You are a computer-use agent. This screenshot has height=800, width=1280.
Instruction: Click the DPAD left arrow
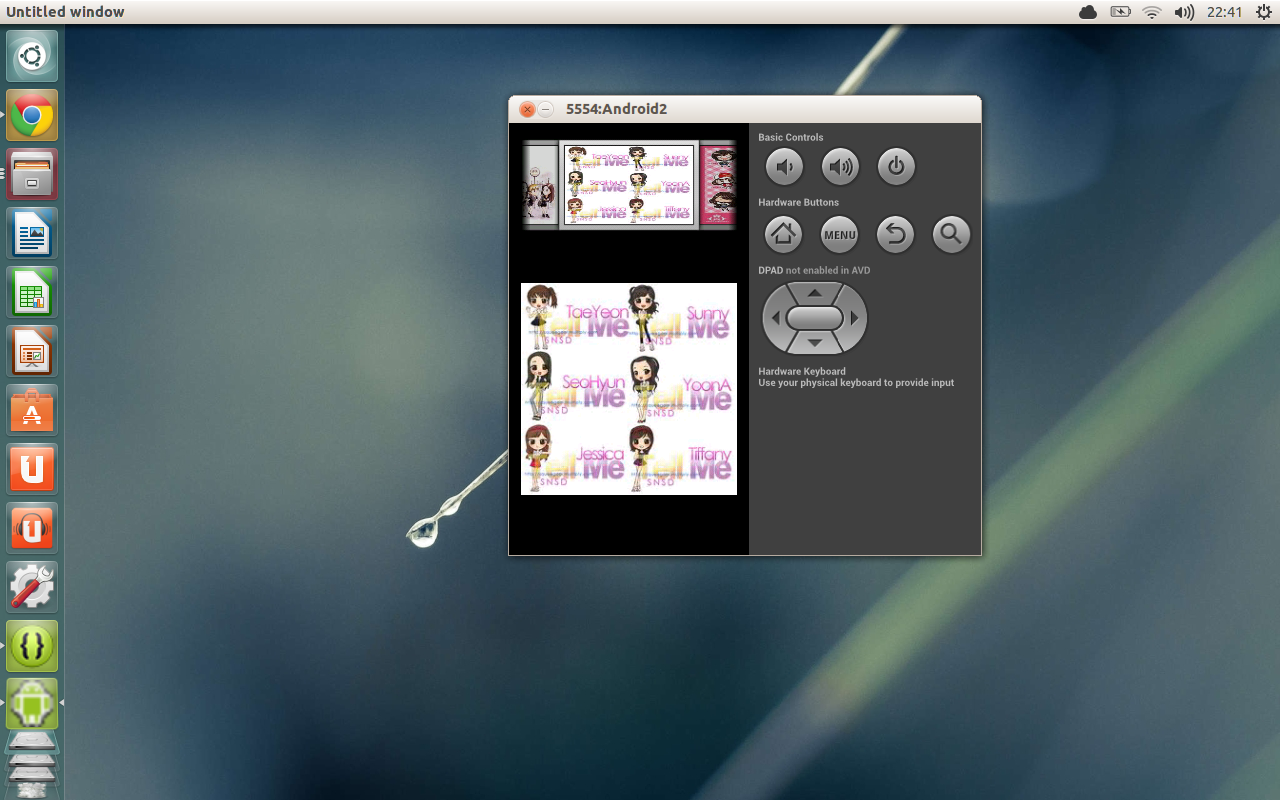point(774,318)
